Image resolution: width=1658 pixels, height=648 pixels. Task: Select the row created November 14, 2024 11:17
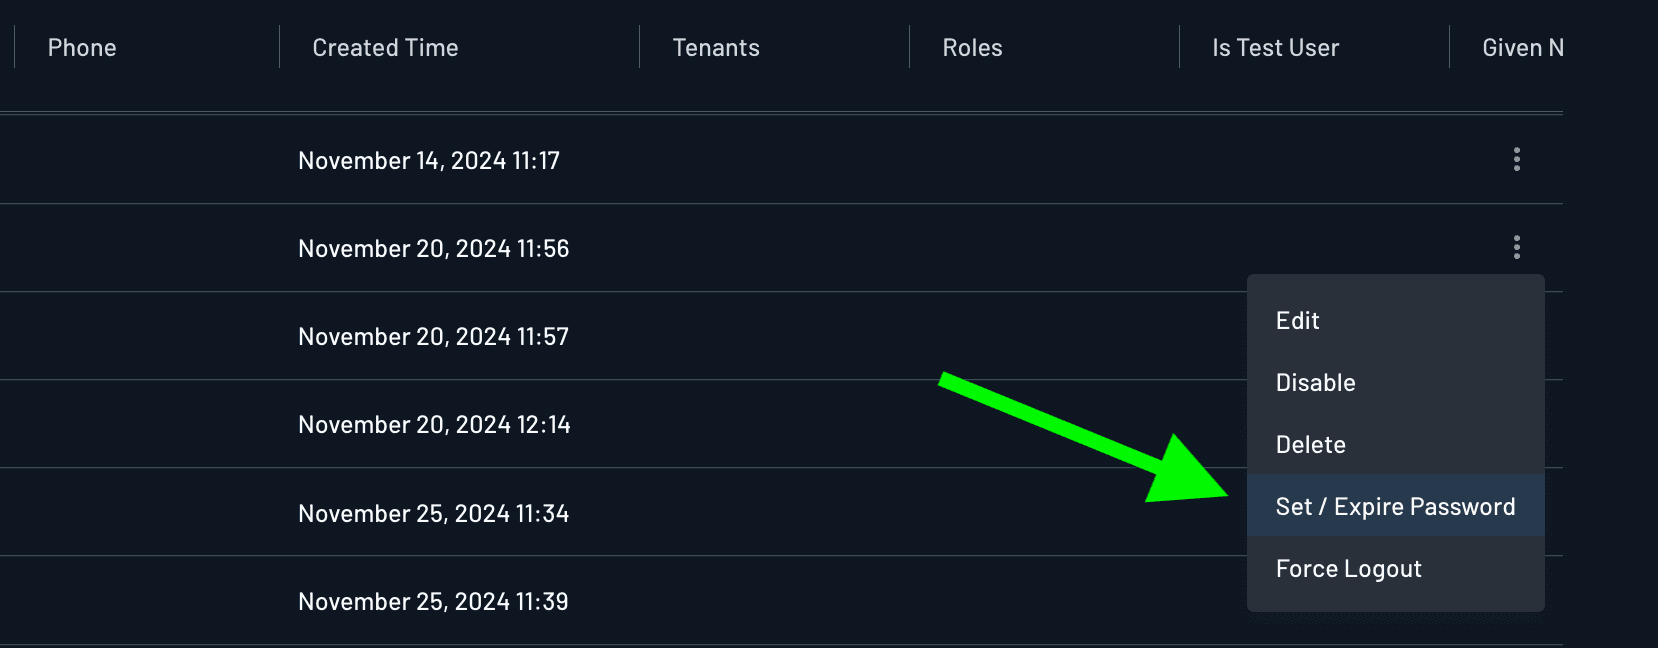429,161
